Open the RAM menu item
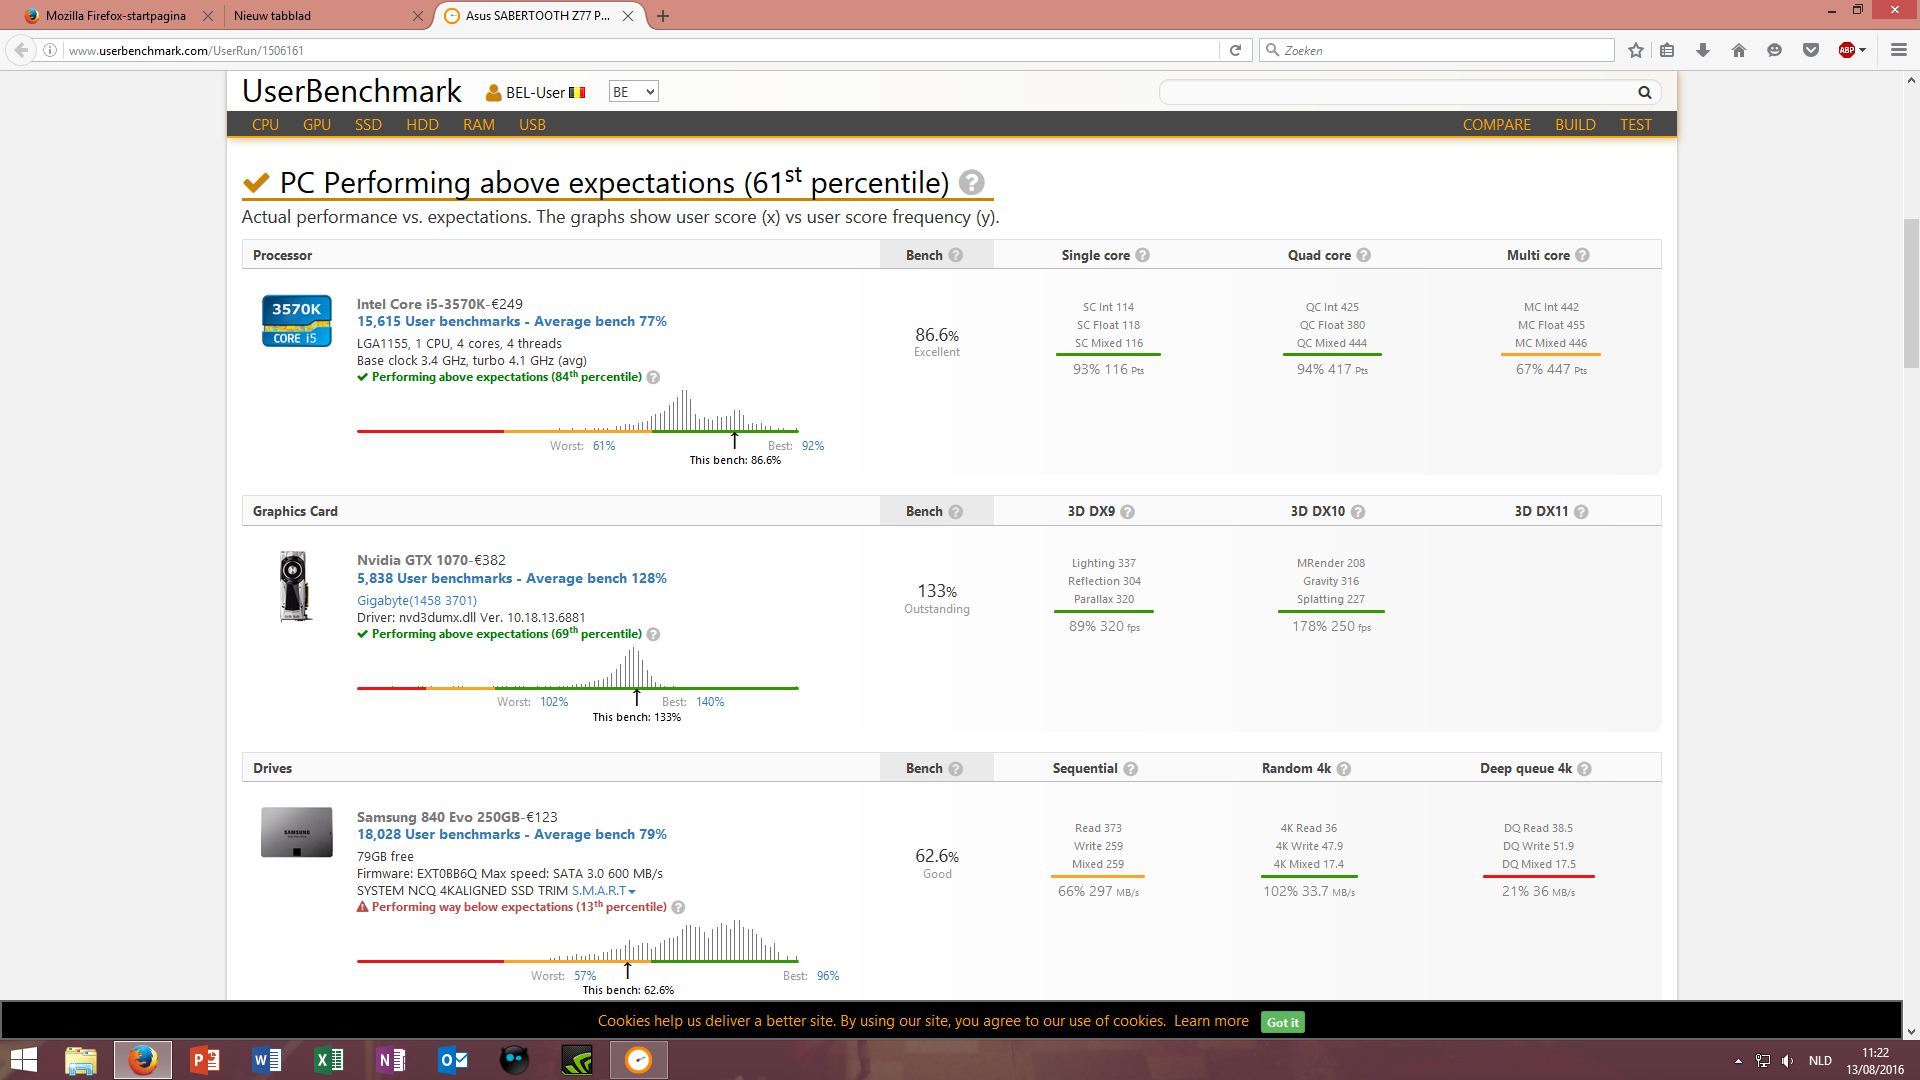 [x=479, y=124]
